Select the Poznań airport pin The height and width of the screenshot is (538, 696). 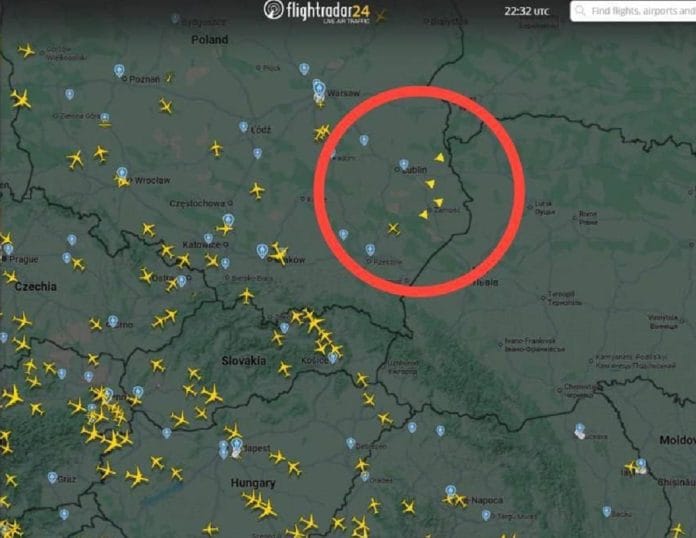(119, 71)
